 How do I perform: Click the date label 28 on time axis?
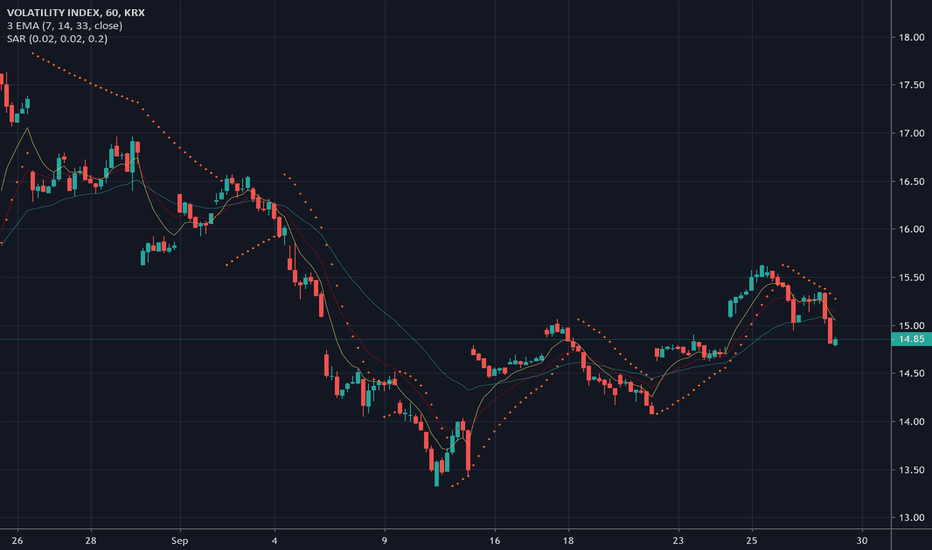pyautogui.click(x=90, y=540)
